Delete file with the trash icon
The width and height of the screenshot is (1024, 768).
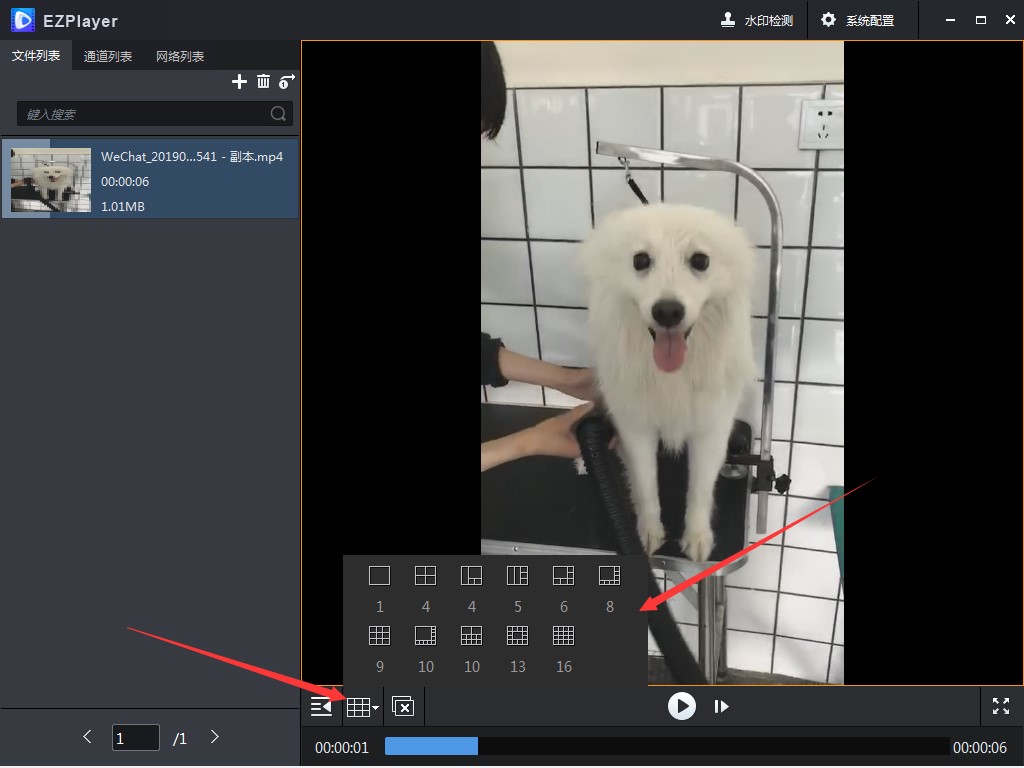pos(263,82)
